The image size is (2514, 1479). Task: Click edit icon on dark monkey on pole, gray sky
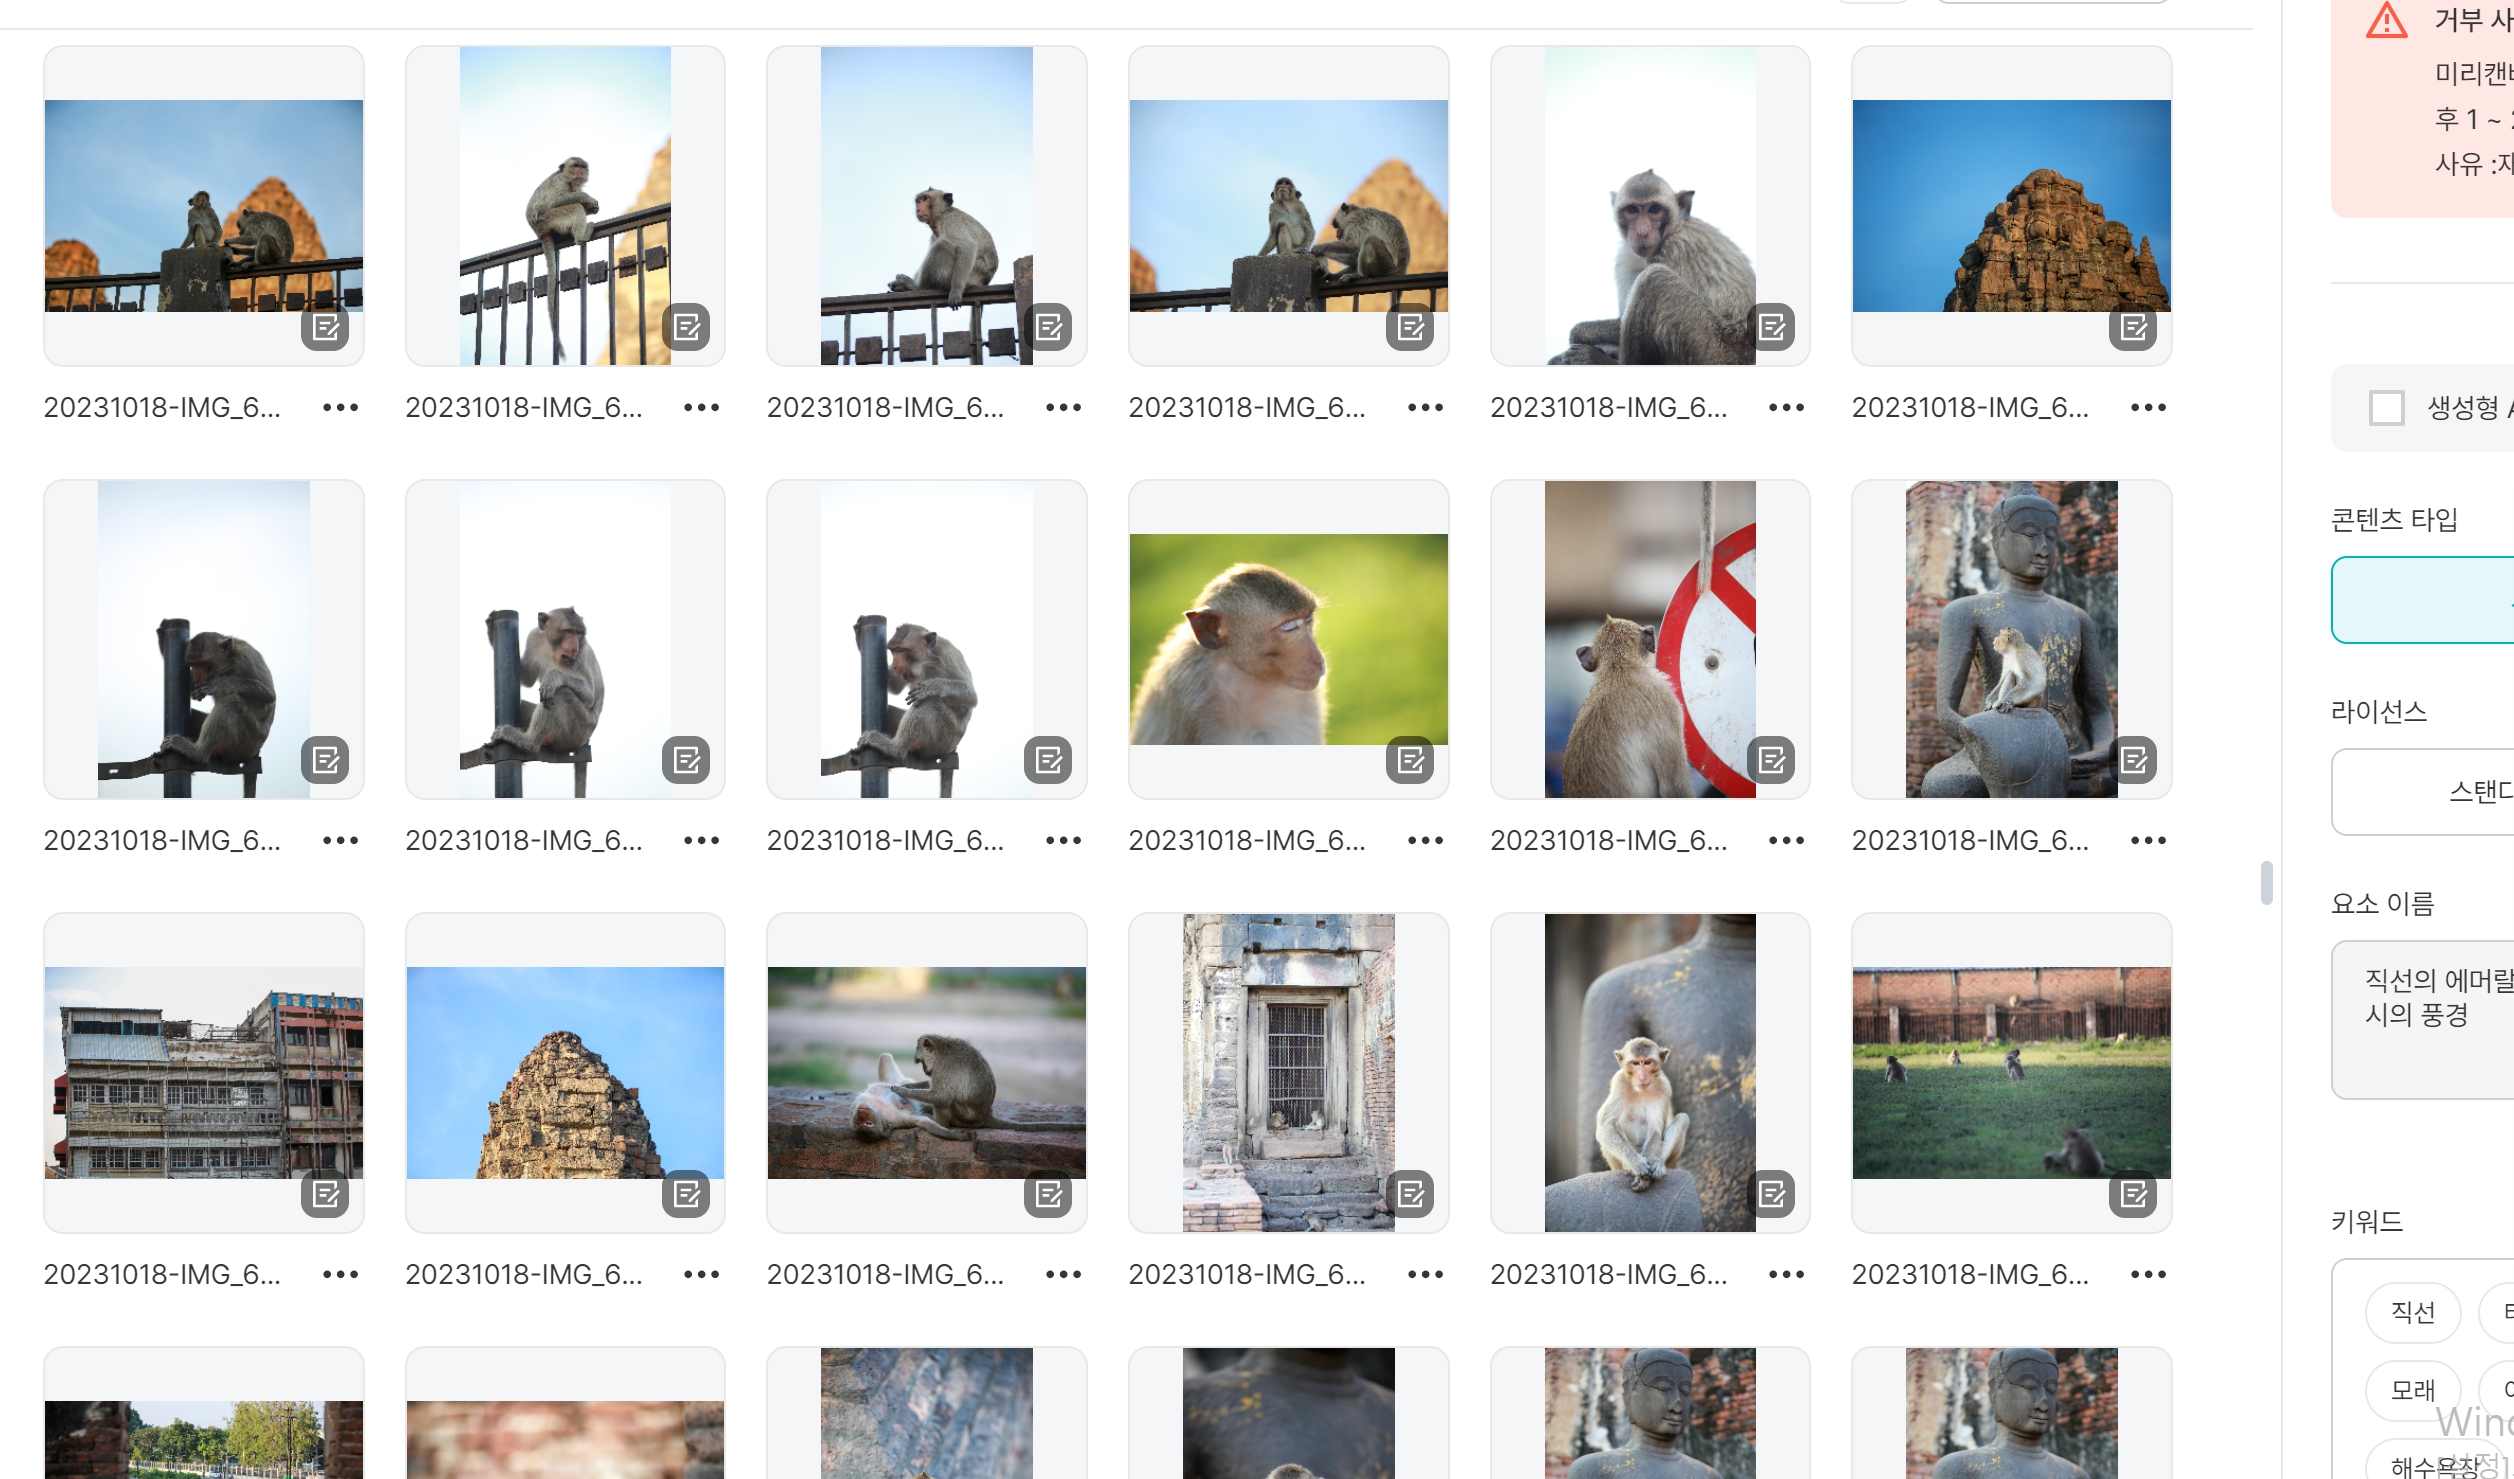(x=325, y=761)
